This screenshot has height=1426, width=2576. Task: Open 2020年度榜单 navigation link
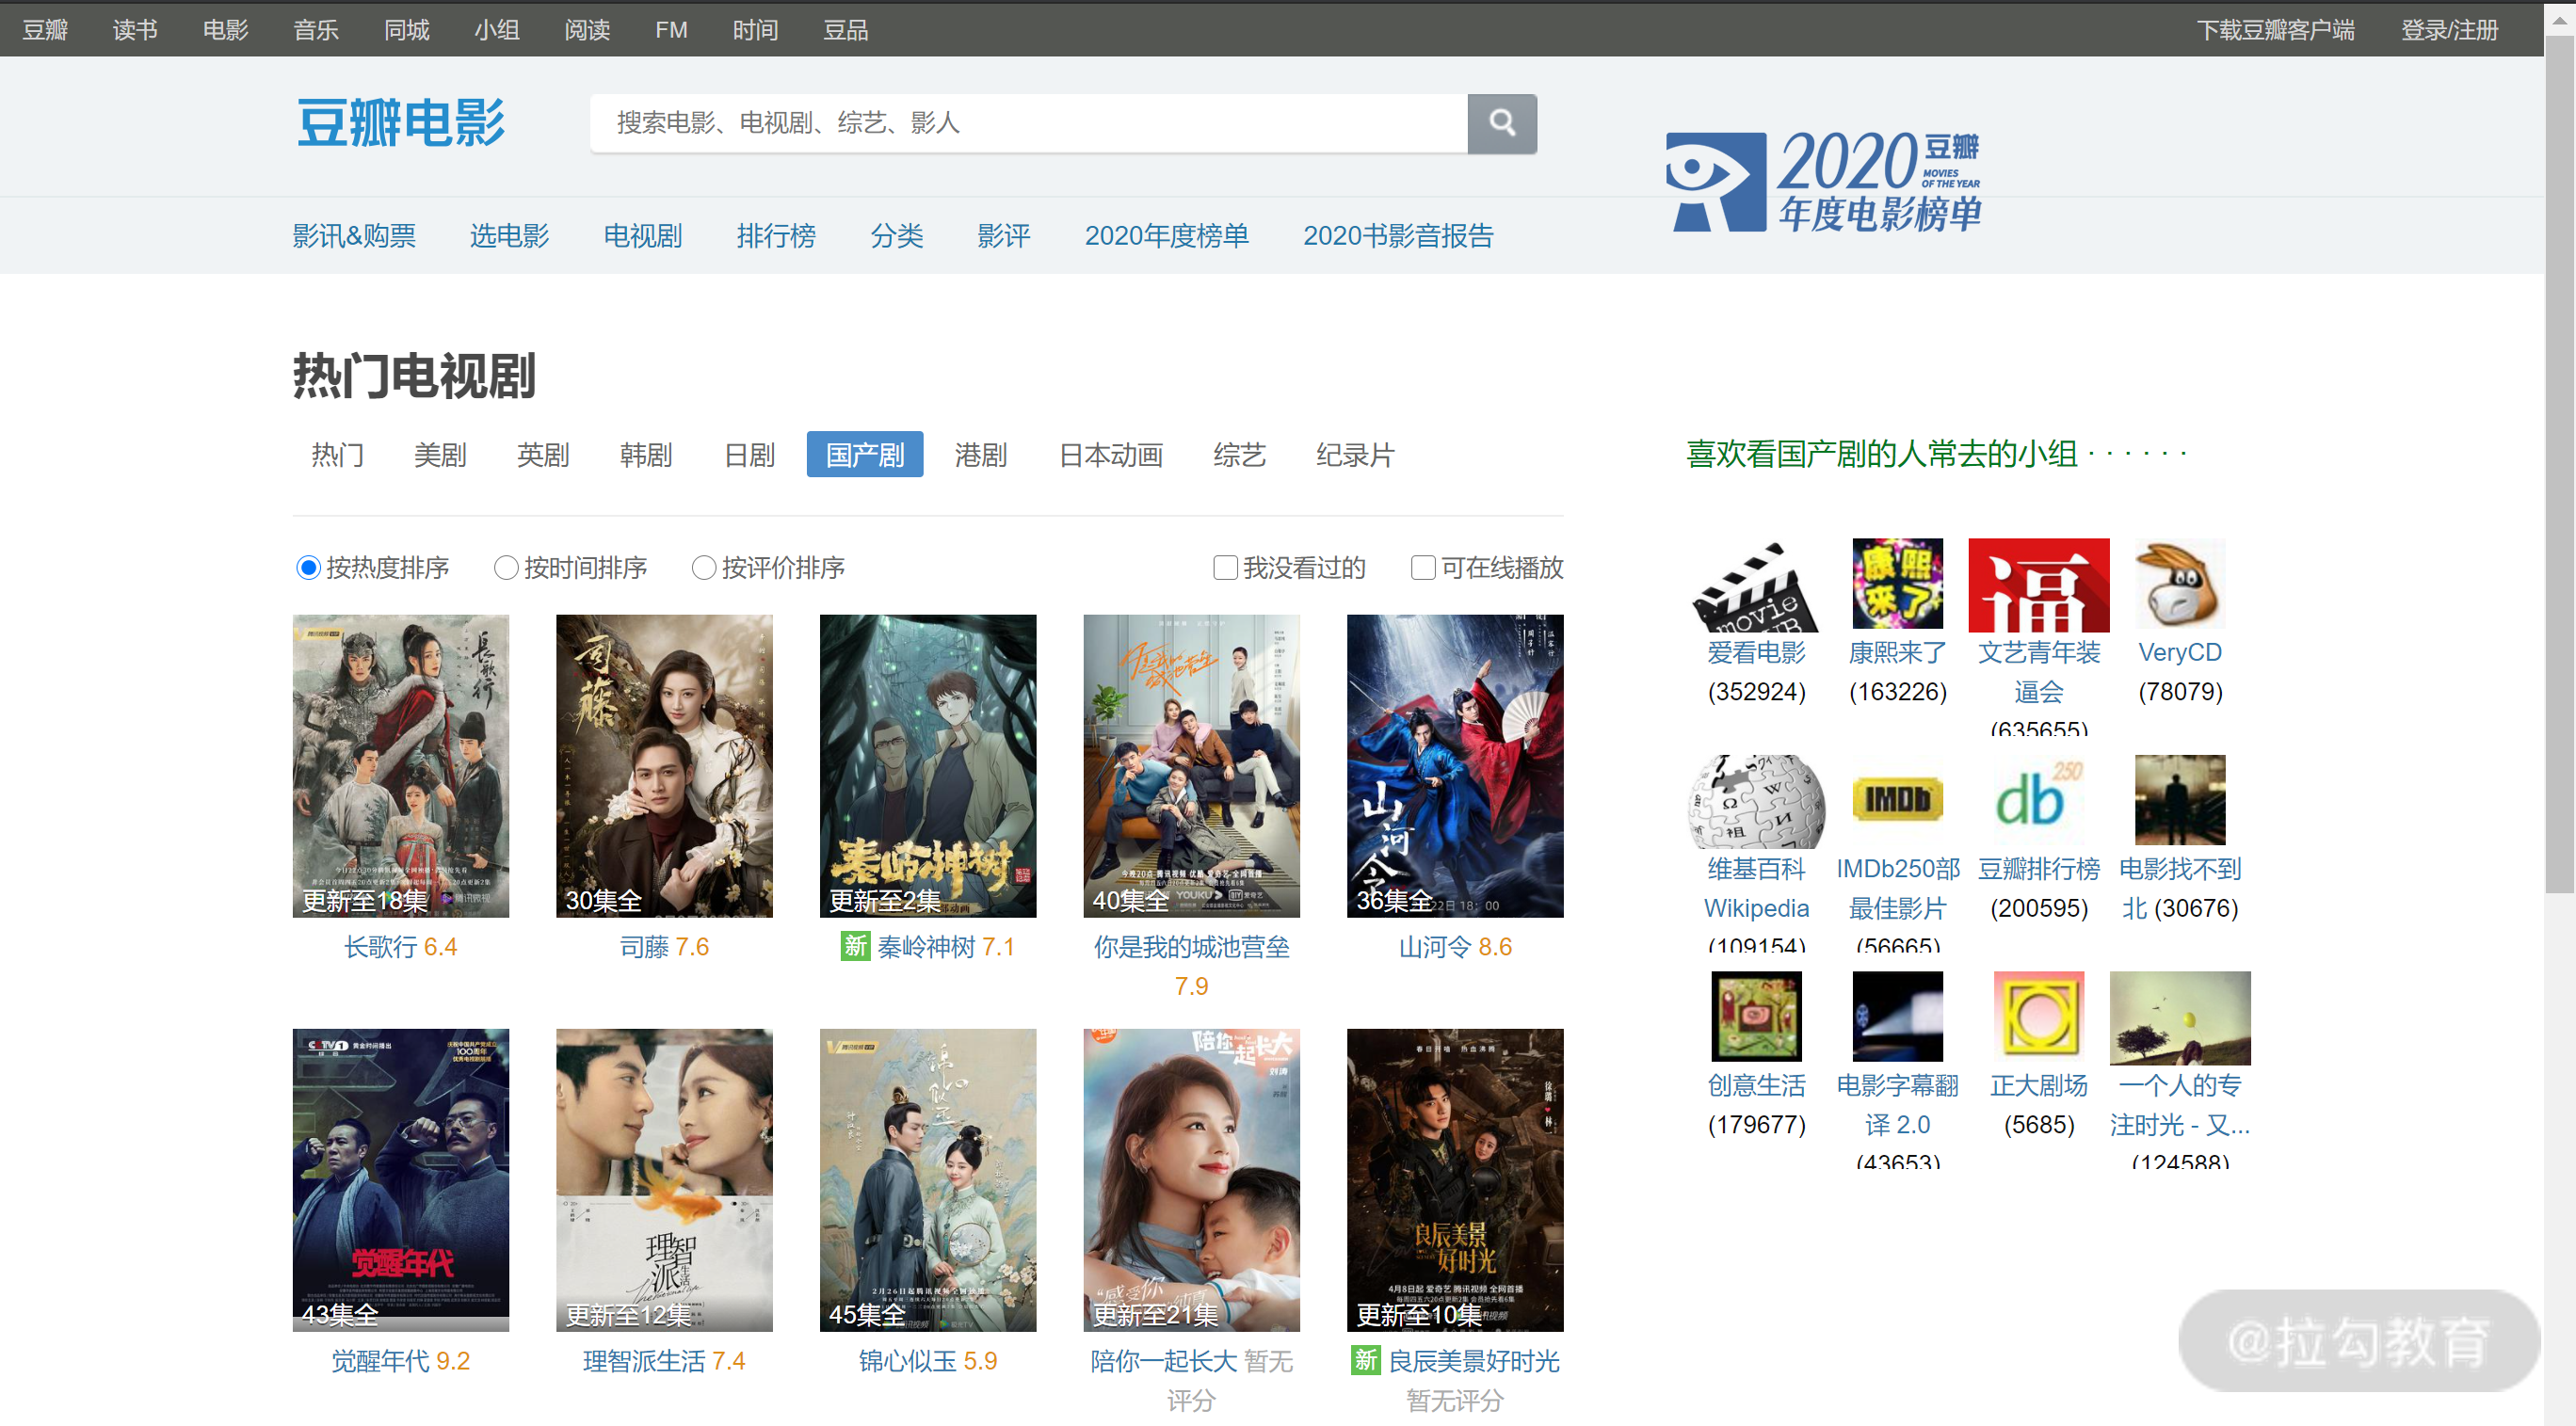point(1166,236)
